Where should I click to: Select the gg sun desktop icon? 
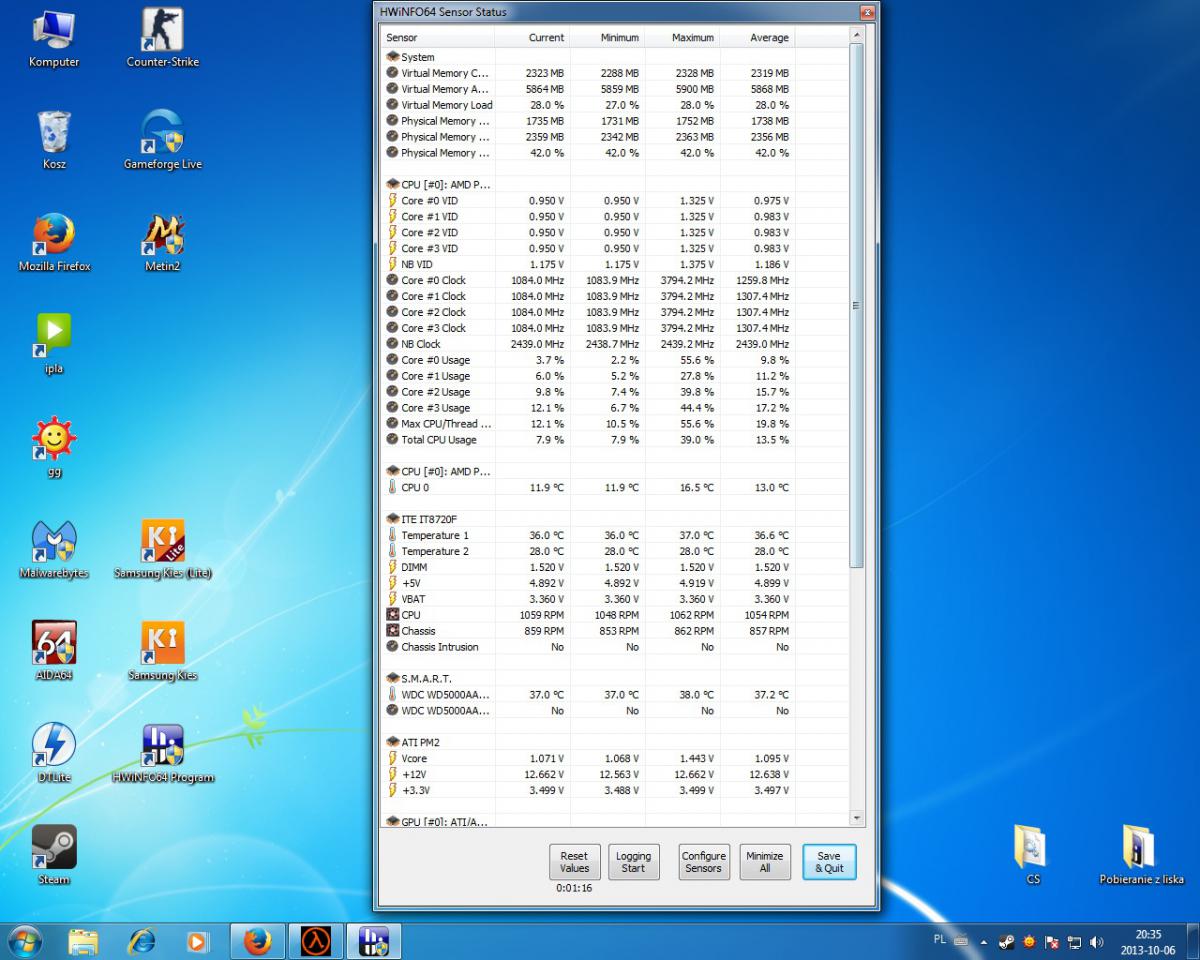54,446
